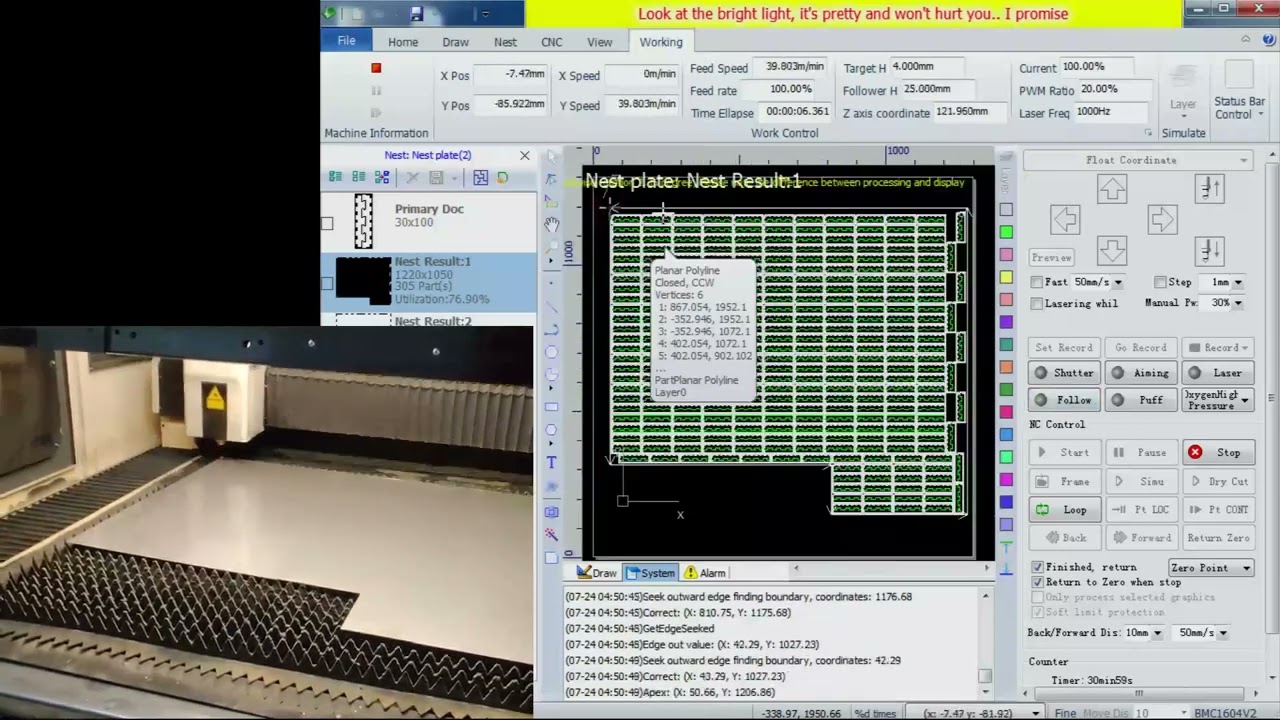Open the Status Bar Control dropdown
The width and height of the screenshot is (1280, 720).
(x=1239, y=108)
